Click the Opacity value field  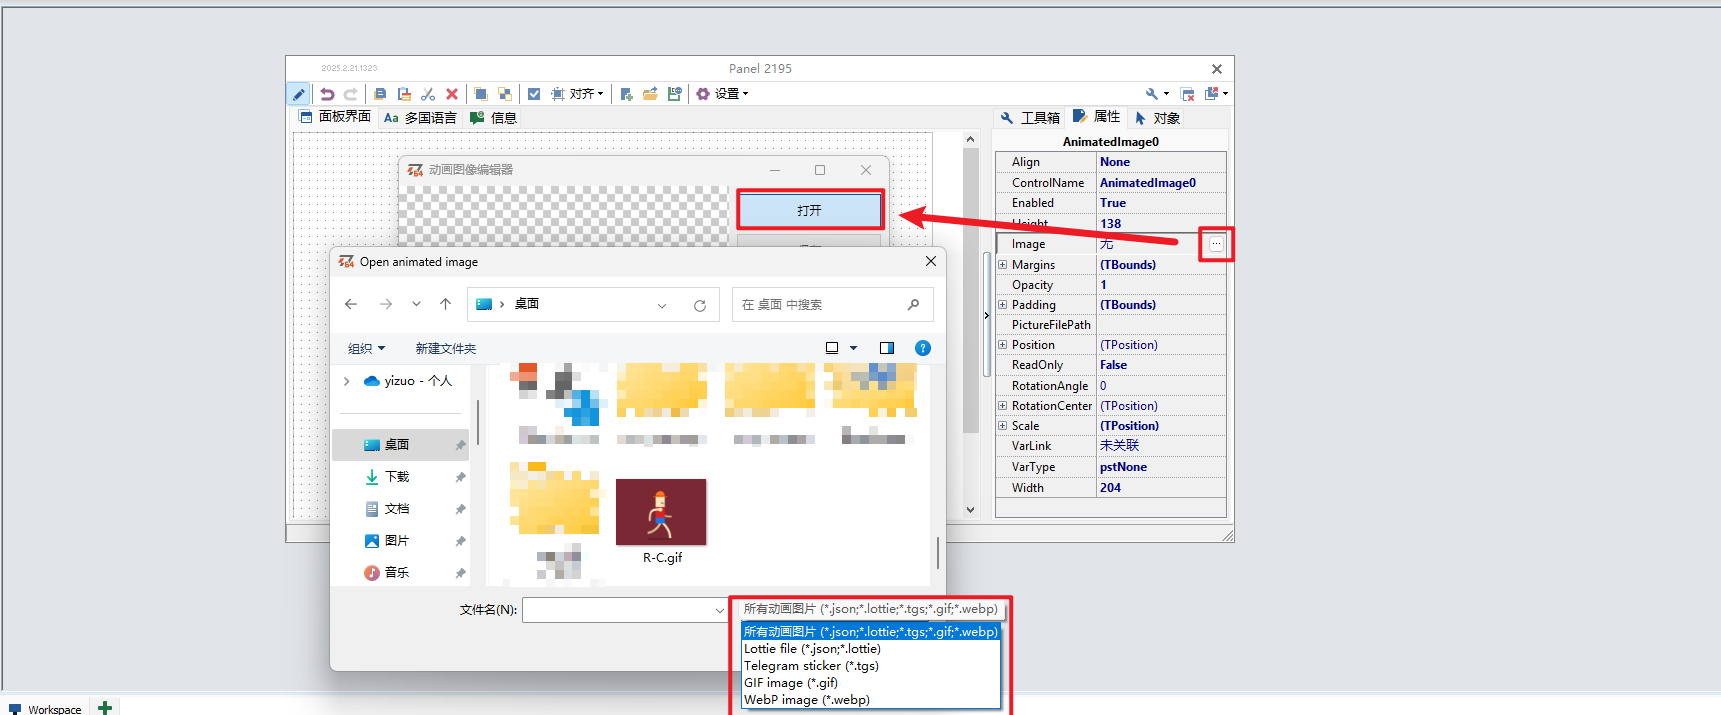[x=1161, y=285]
